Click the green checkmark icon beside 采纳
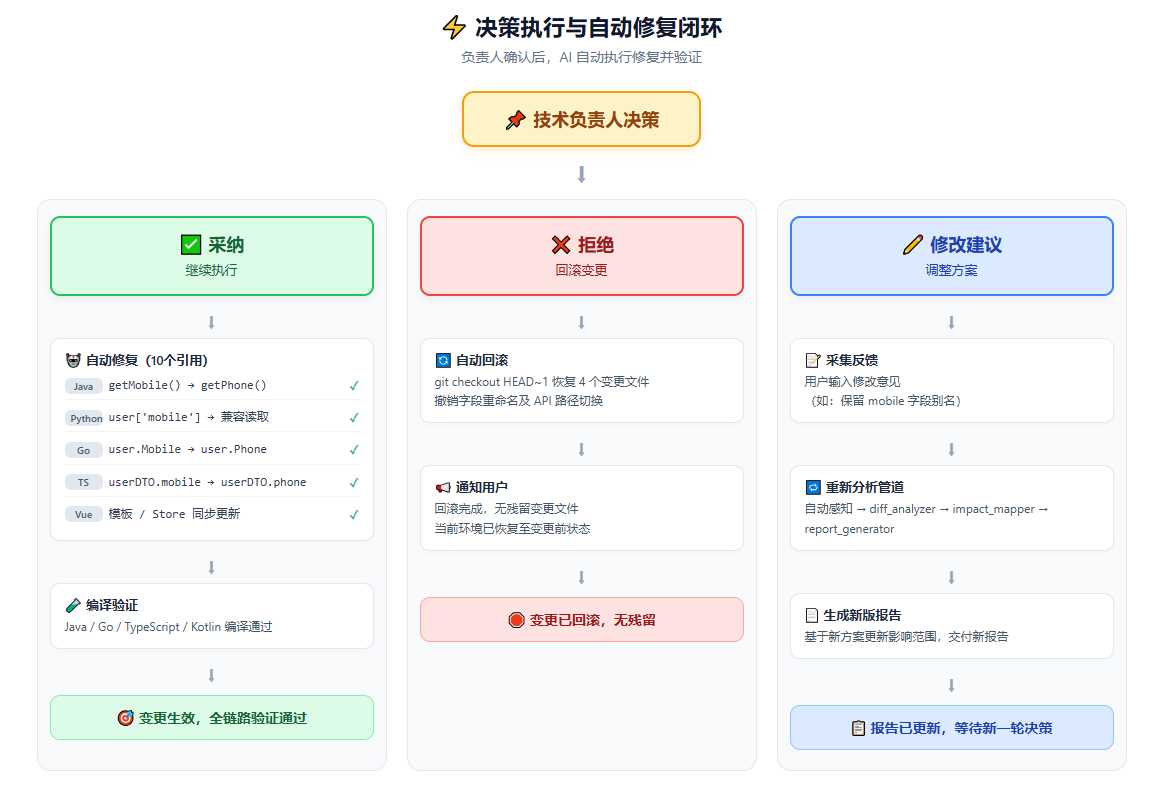 [x=191, y=245]
